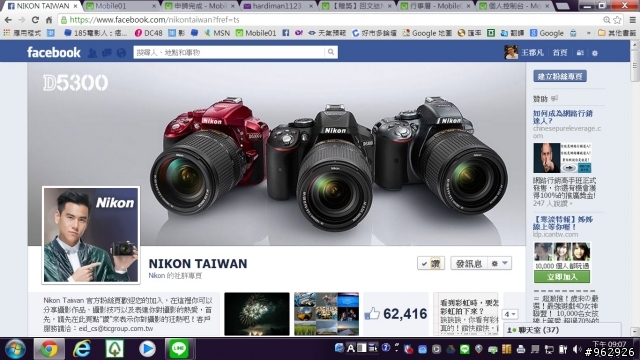This screenshot has height=360, width=640.
Task: Open the sponsored ads flag menu
Action: pos(554,98)
